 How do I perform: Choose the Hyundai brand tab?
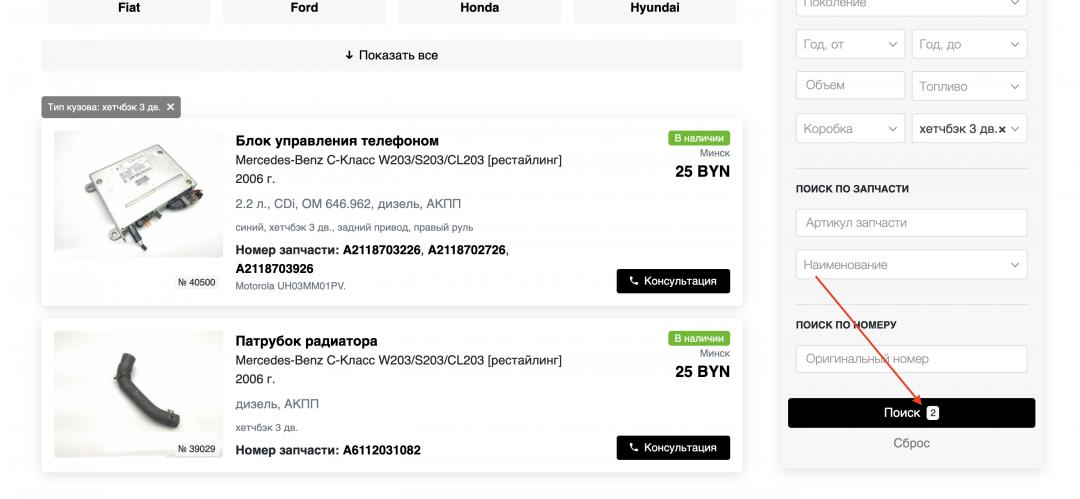(654, 8)
